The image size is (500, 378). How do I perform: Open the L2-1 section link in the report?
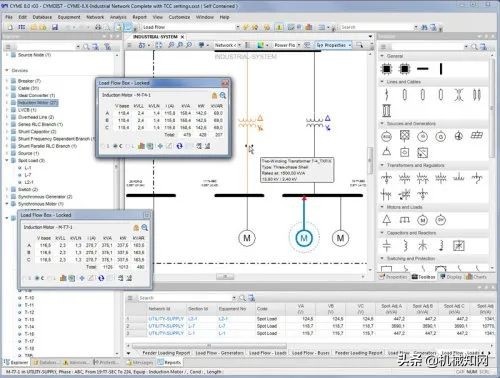pos(193,319)
